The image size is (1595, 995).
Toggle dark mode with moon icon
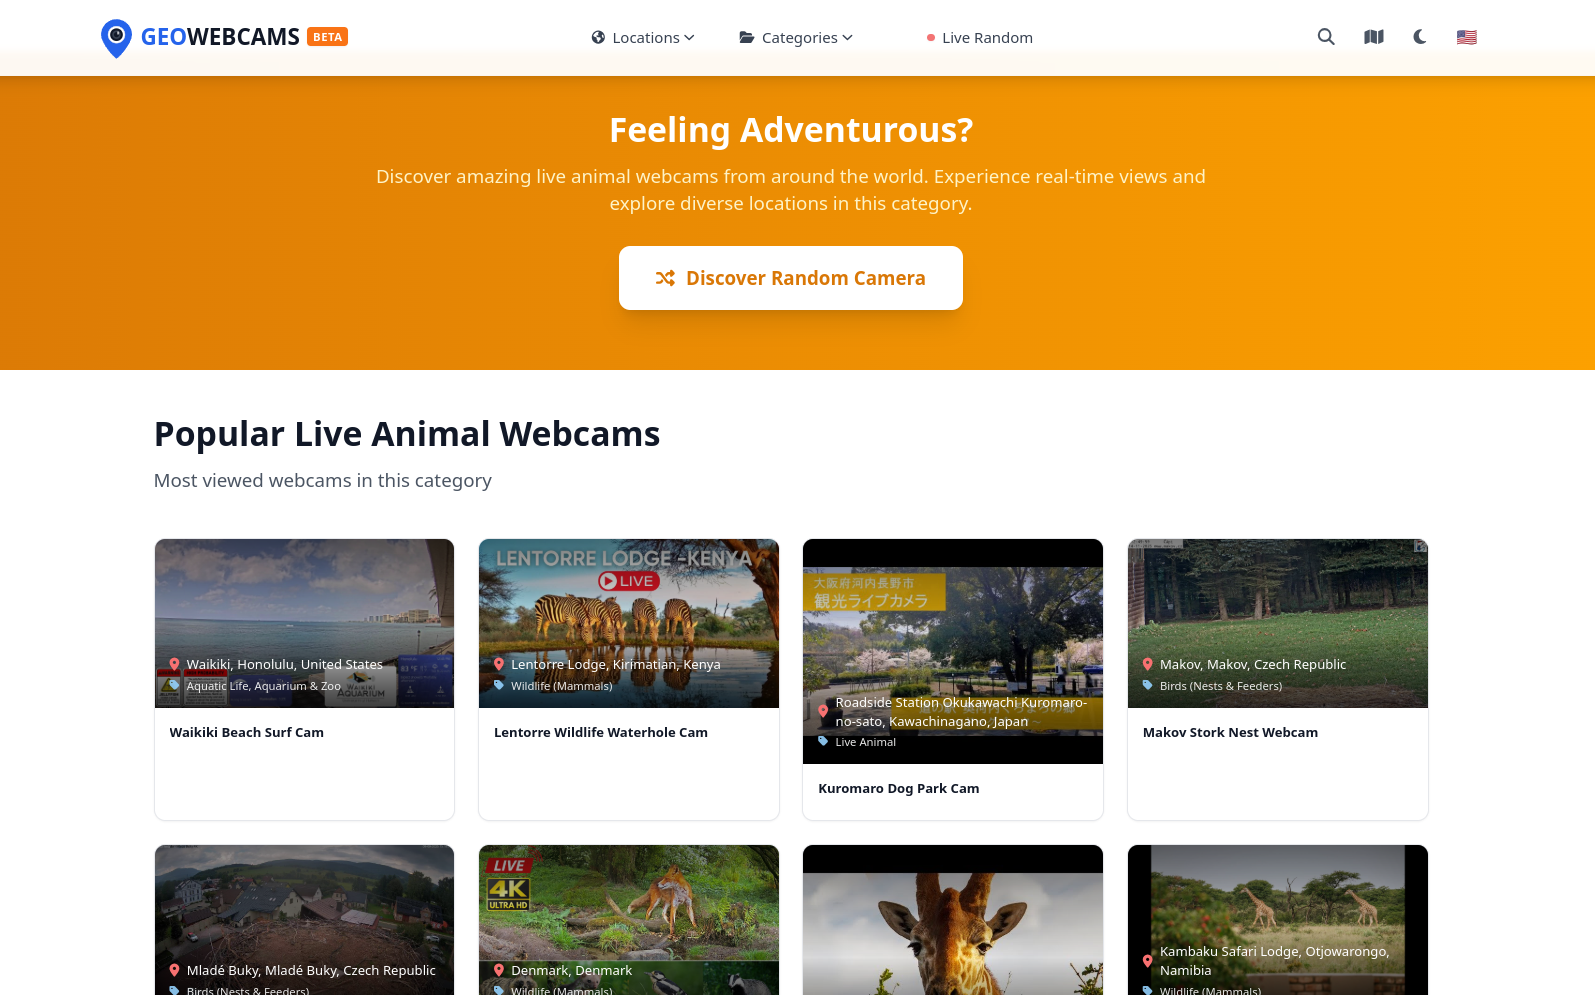tap(1420, 37)
